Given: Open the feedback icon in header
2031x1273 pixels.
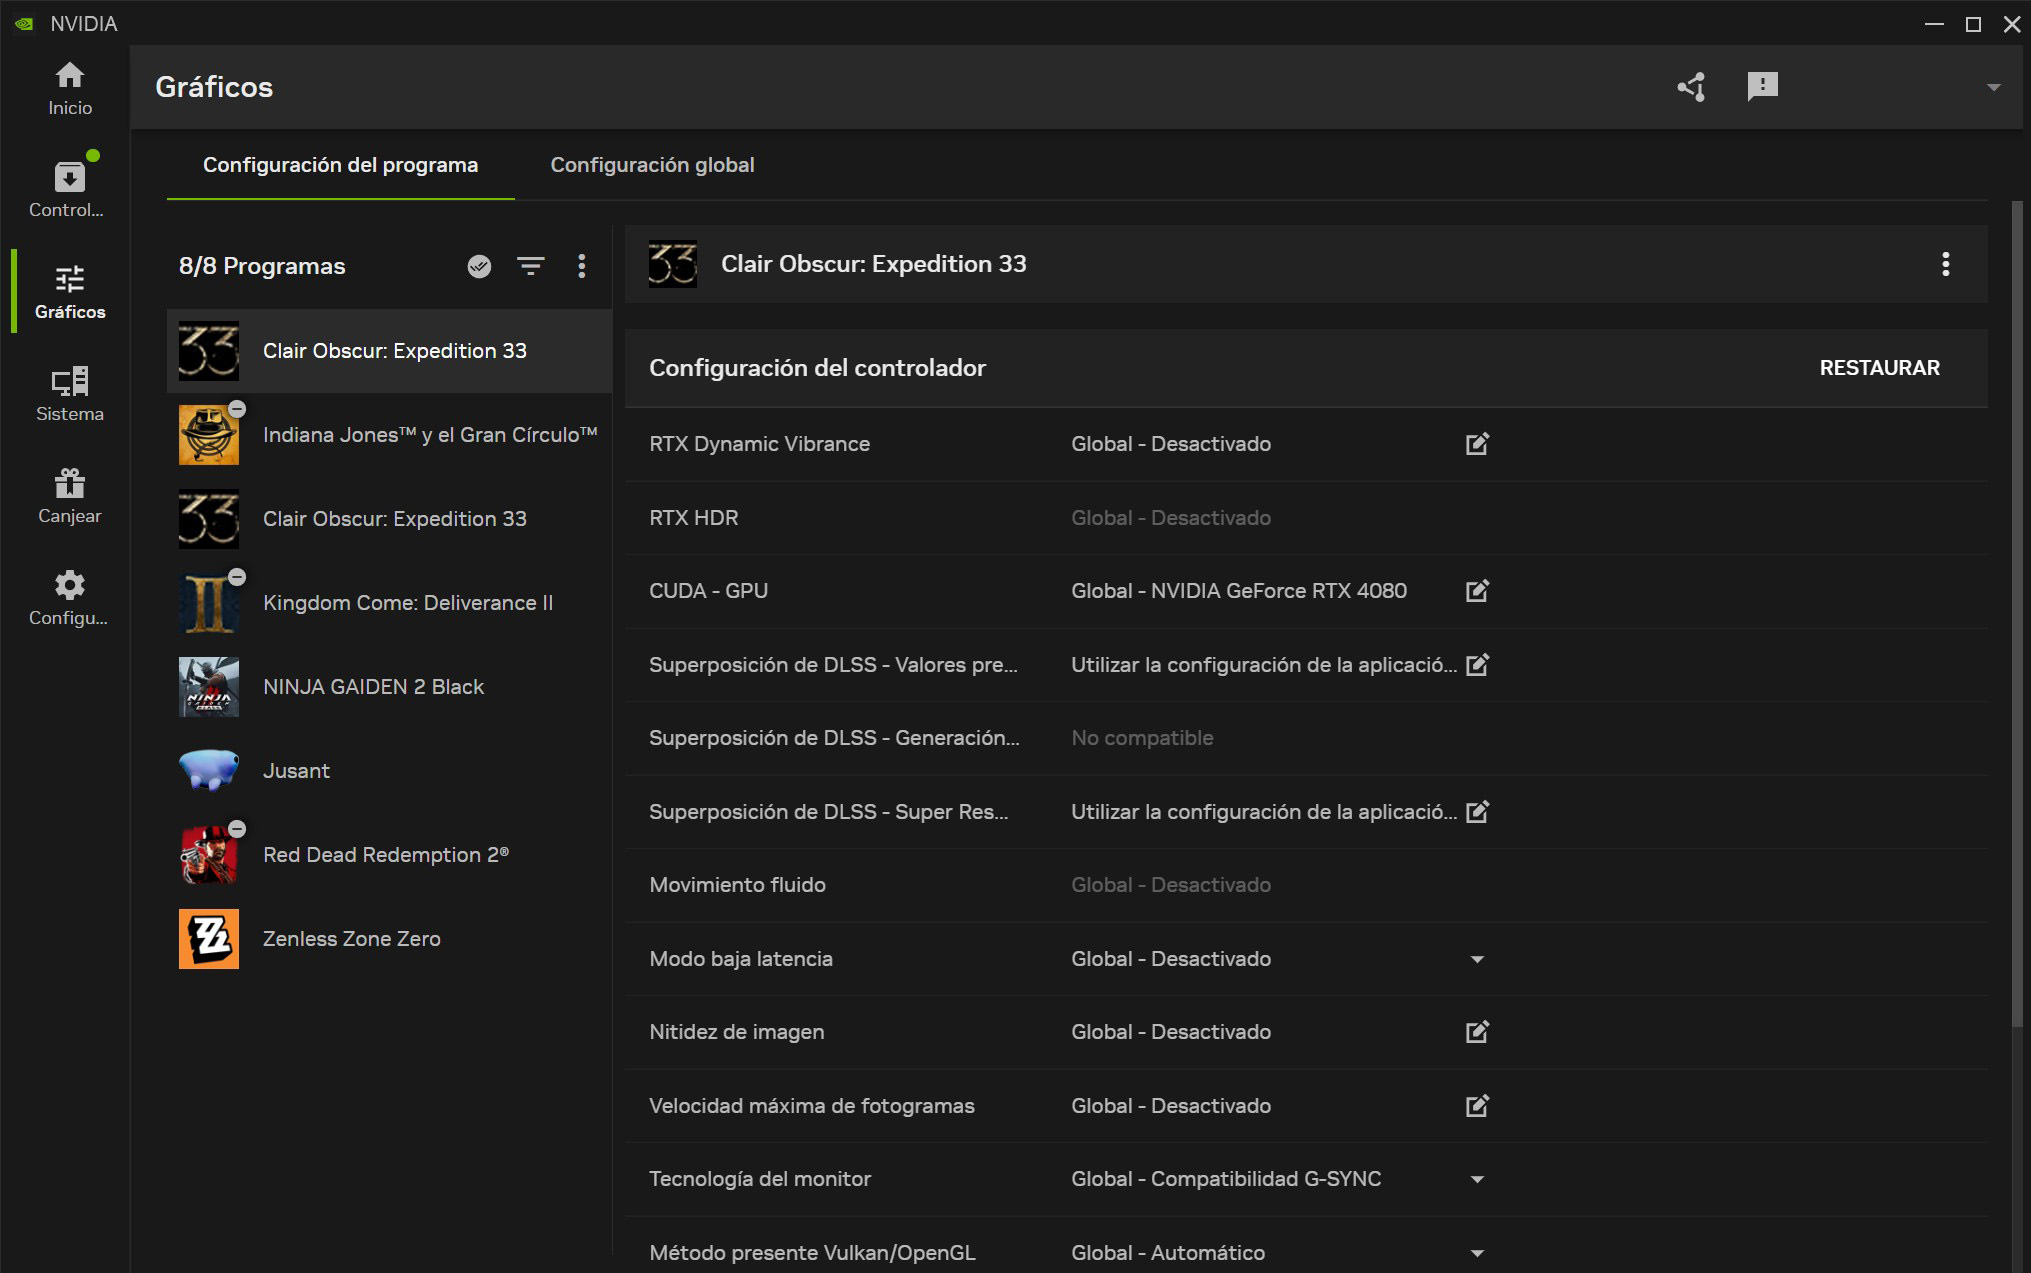Looking at the screenshot, I should point(1762,87).
